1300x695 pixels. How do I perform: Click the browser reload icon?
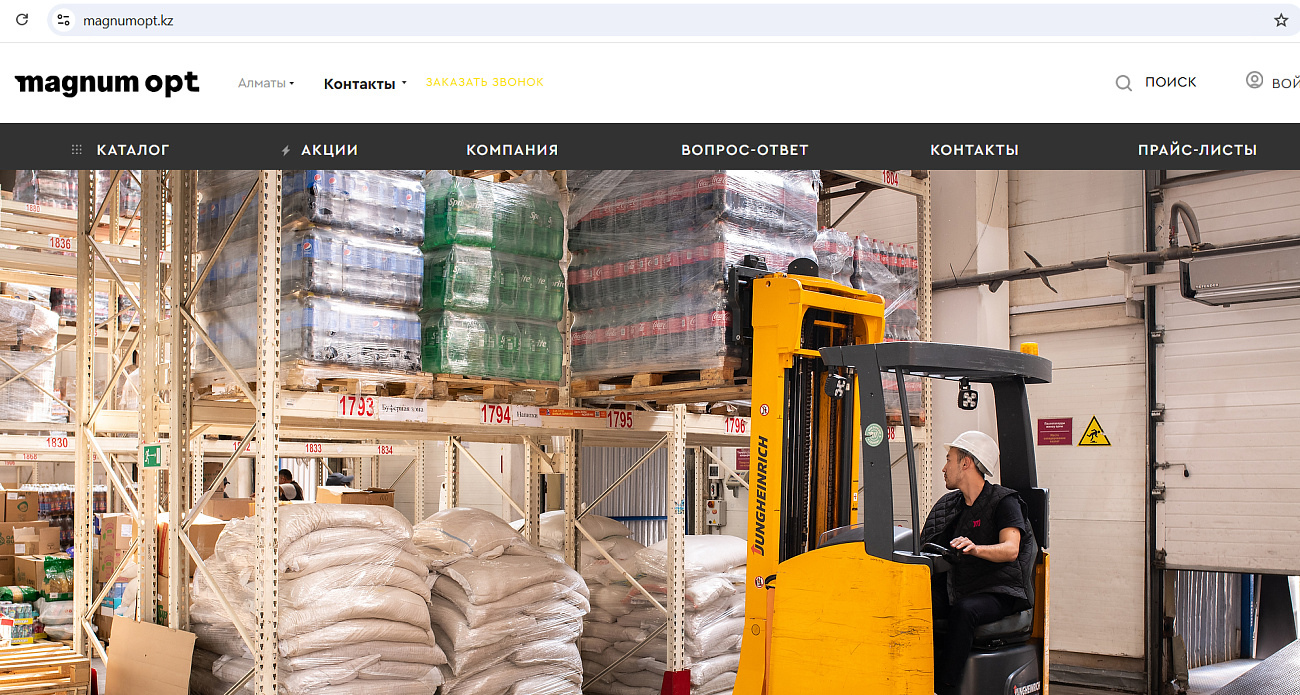pos(22,20)
